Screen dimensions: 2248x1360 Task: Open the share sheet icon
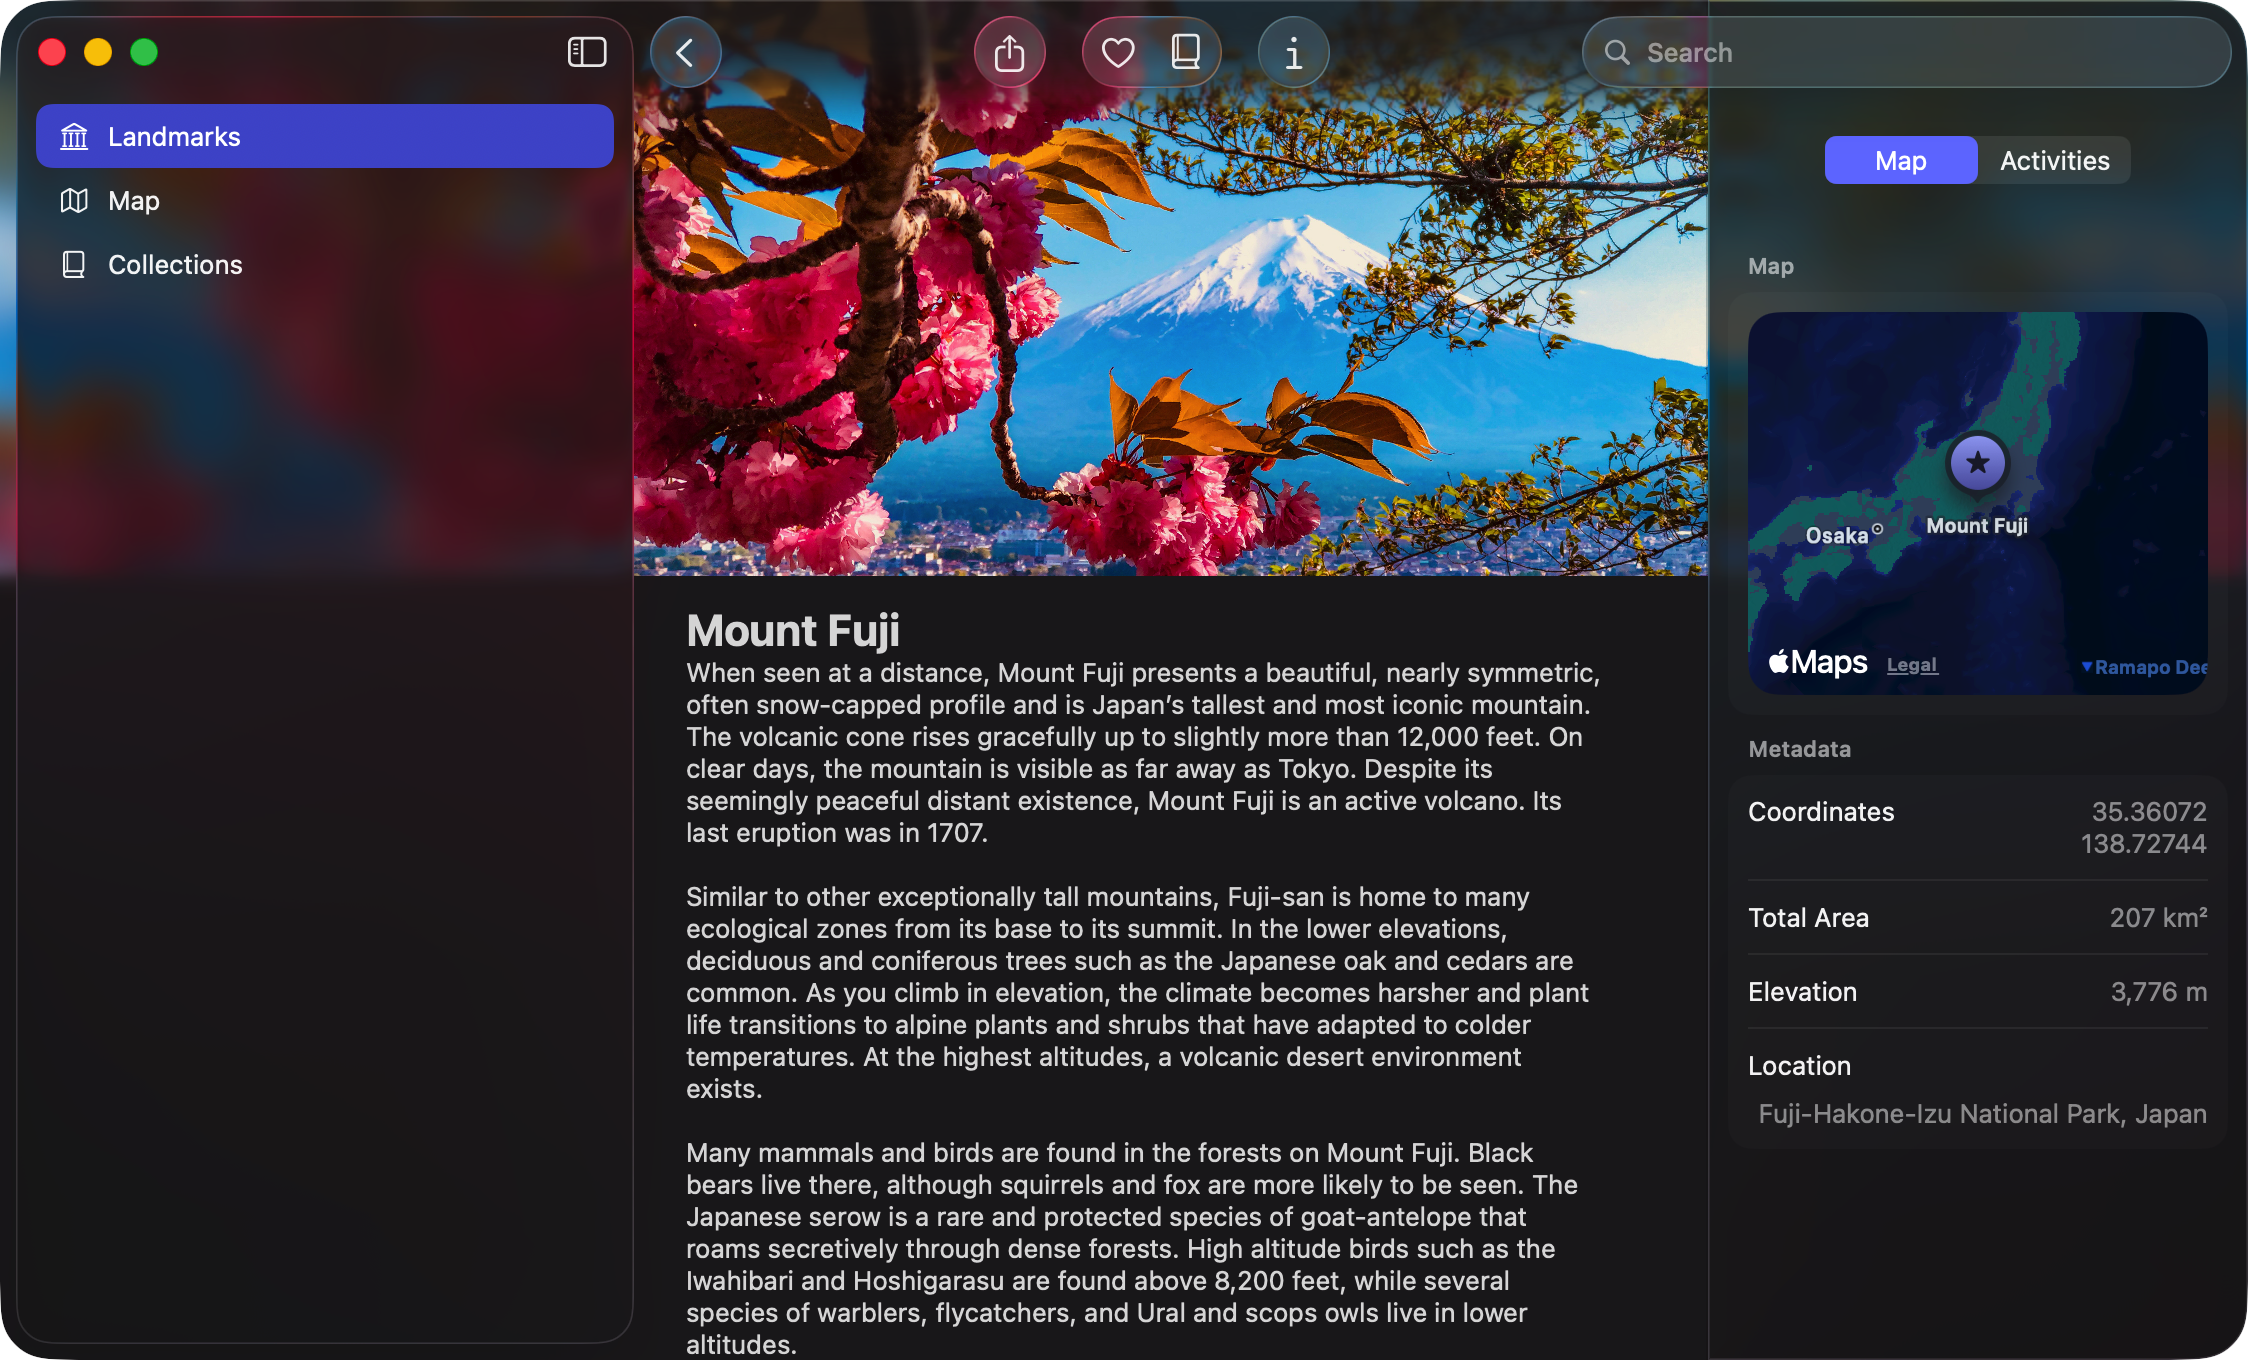tap(1010, 52)
